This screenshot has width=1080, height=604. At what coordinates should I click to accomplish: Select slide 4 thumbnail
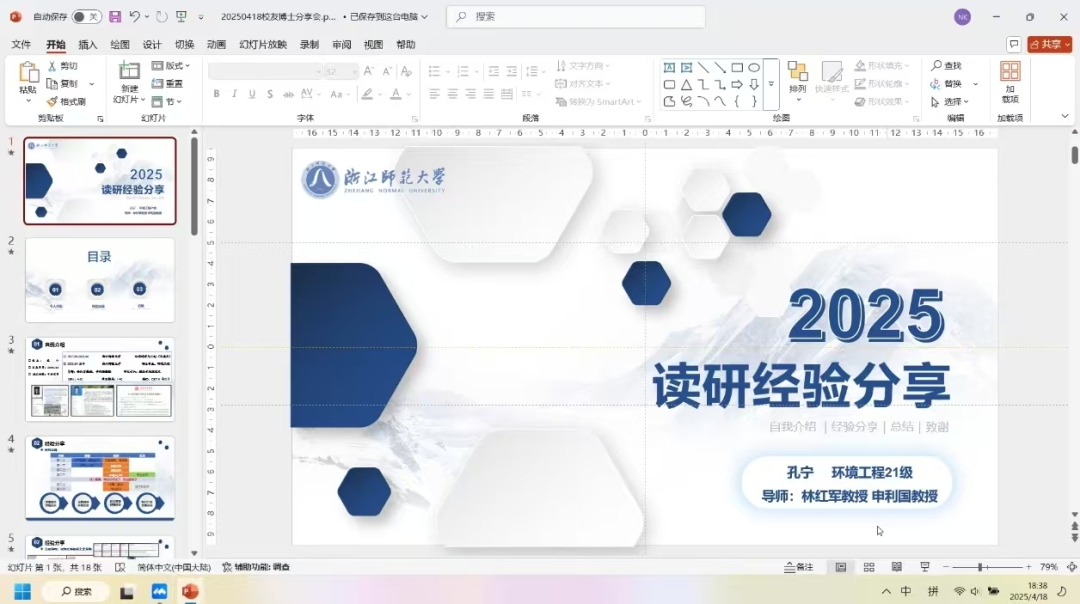pyautogui.click(x=100, y=478)
